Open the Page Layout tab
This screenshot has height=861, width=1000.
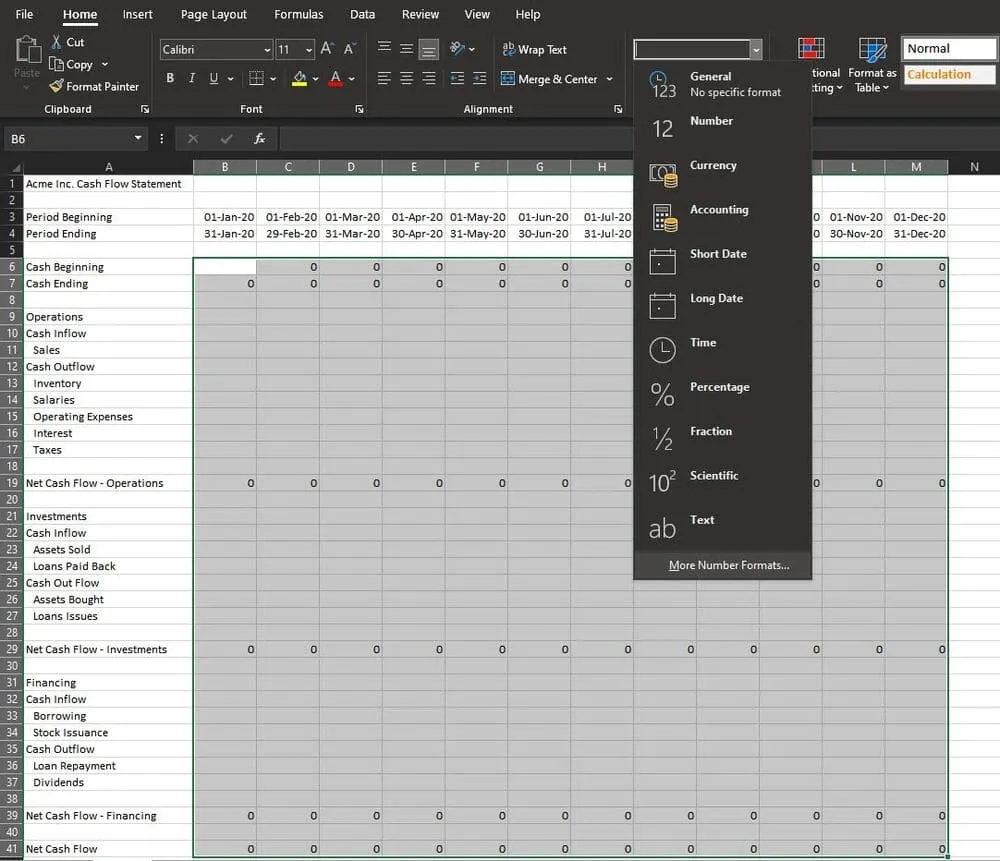click(x=214, y=15)
